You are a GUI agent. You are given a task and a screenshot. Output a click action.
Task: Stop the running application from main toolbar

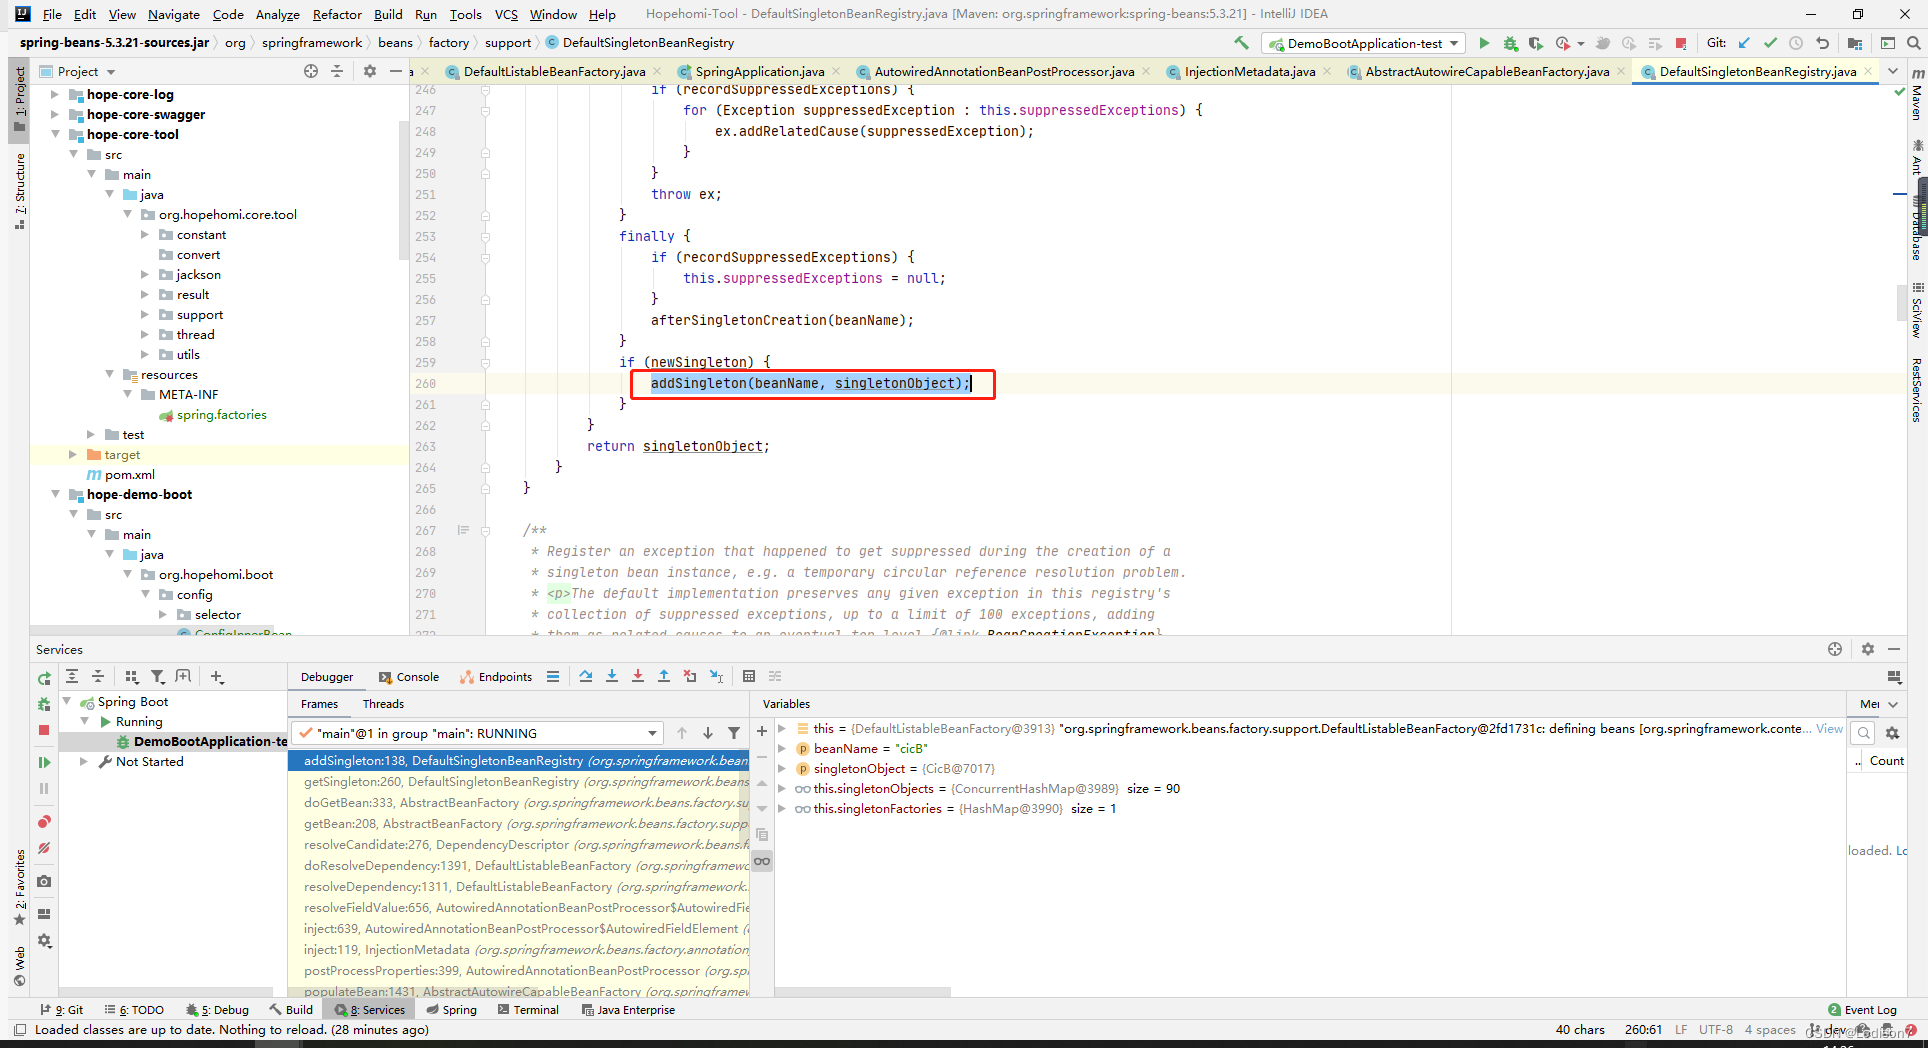pos(1681,43)
